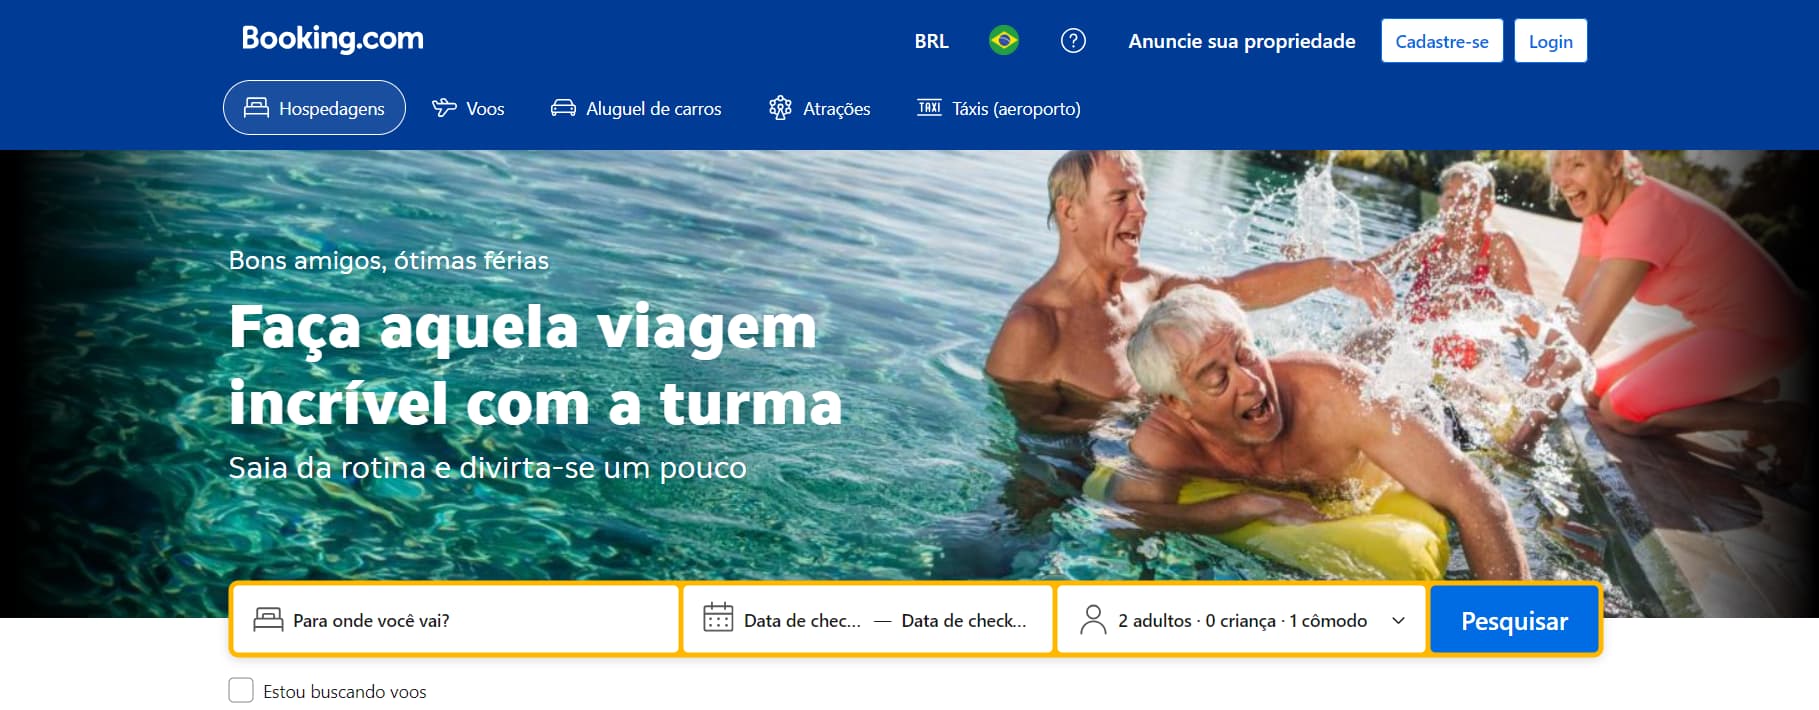Click the Brazil flag language icon
This screenshot has height=710, width=1819.
1003,41
